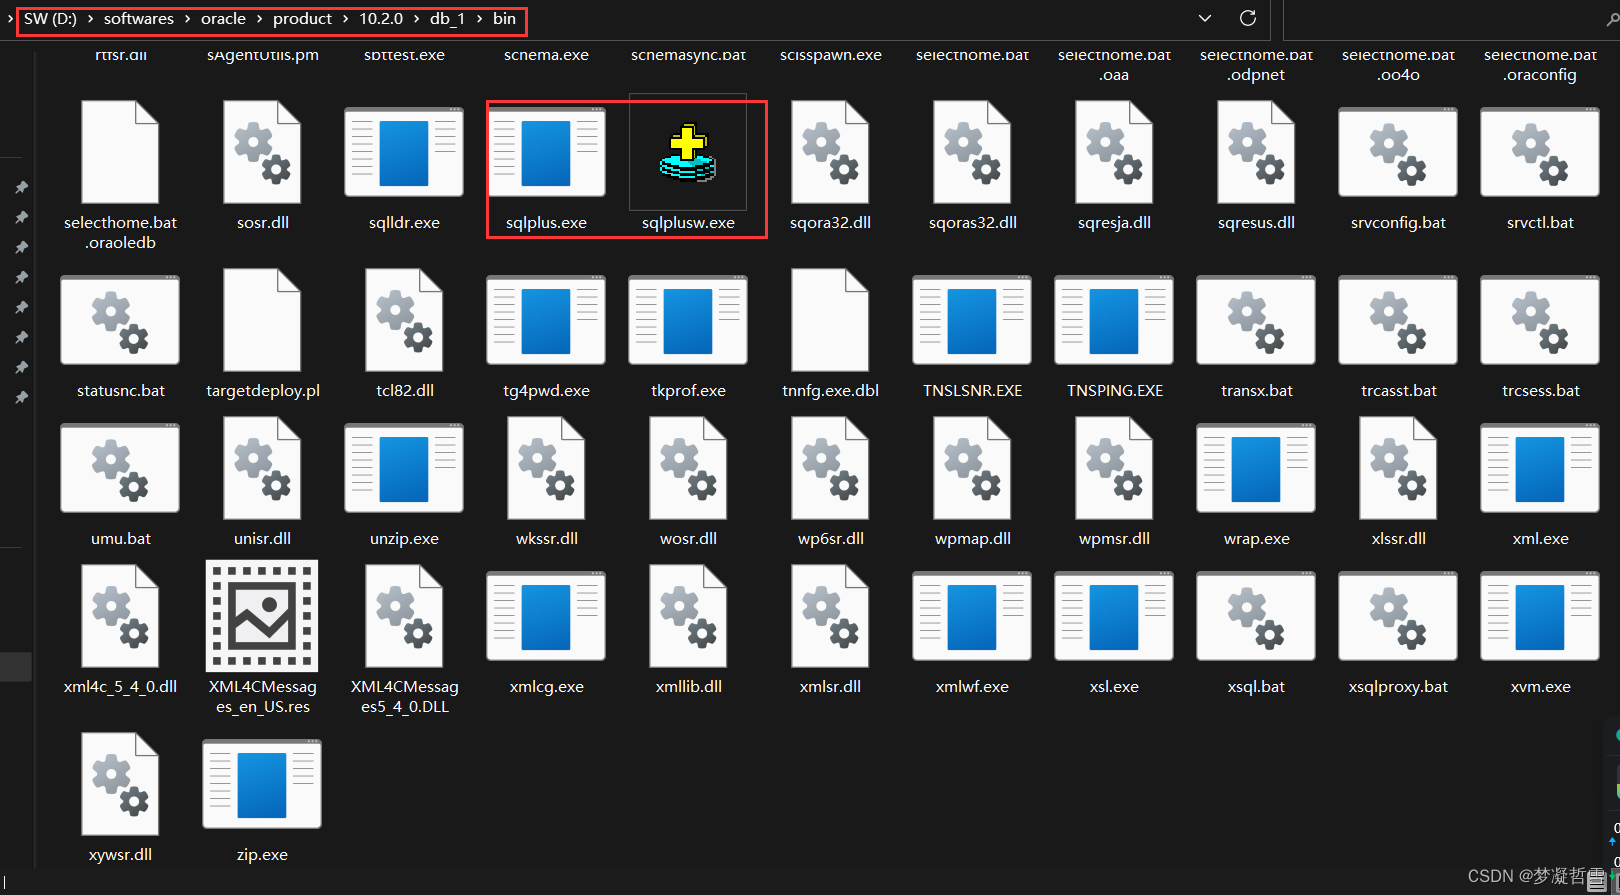Select the TNSLSNR.EXE file icon
The image size is (1620, 895).
coord(972,321)
